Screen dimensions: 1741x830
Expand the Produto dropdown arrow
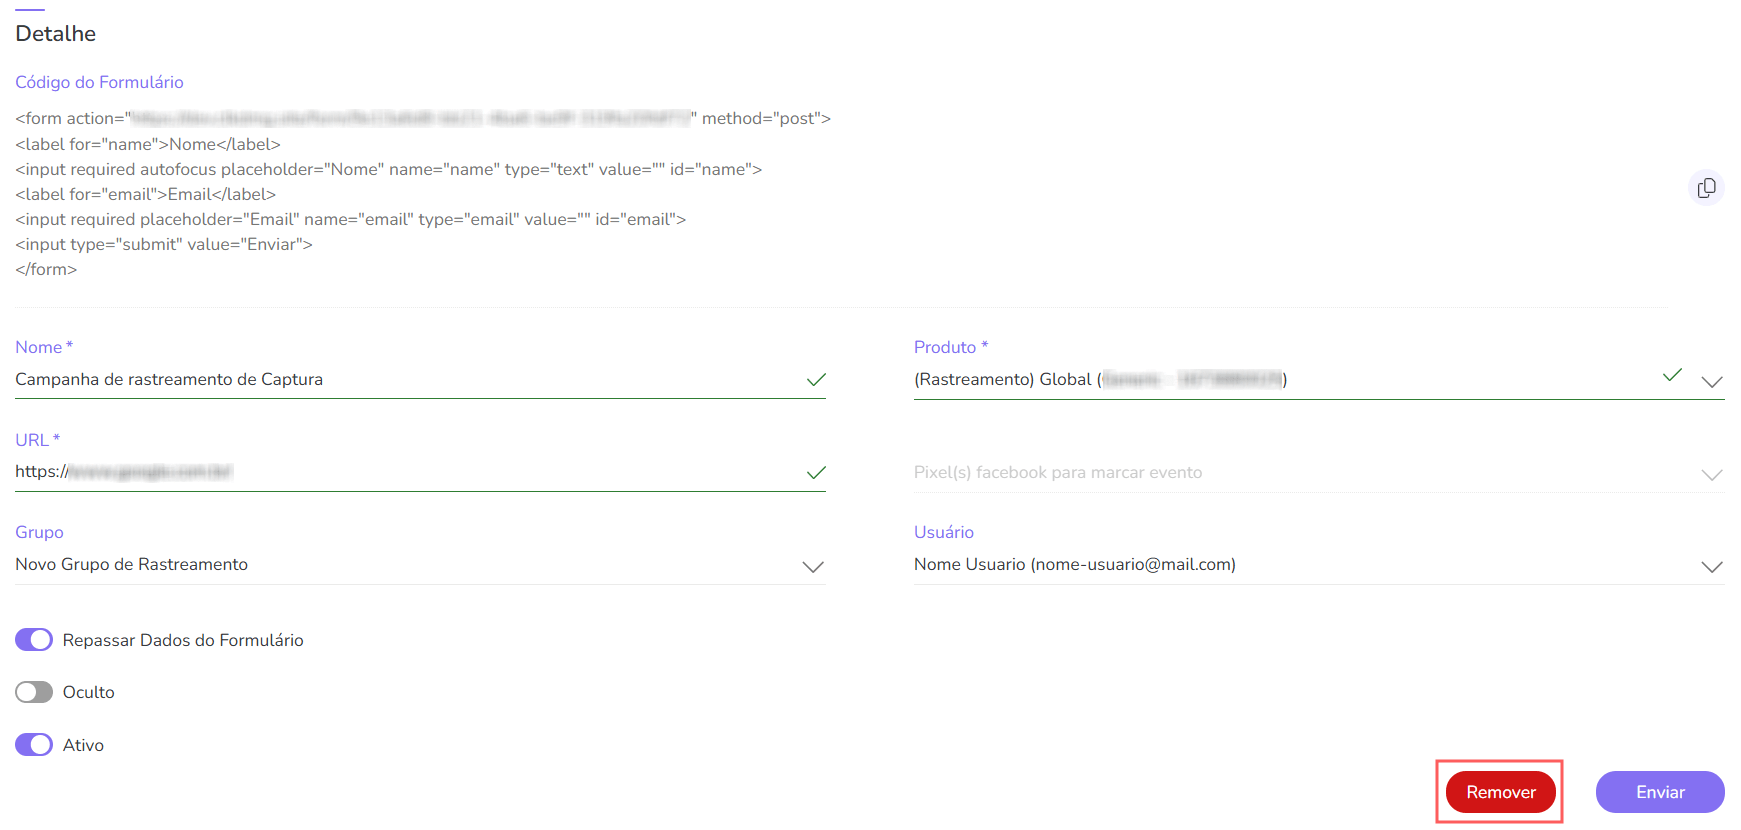click(1712, 381)
